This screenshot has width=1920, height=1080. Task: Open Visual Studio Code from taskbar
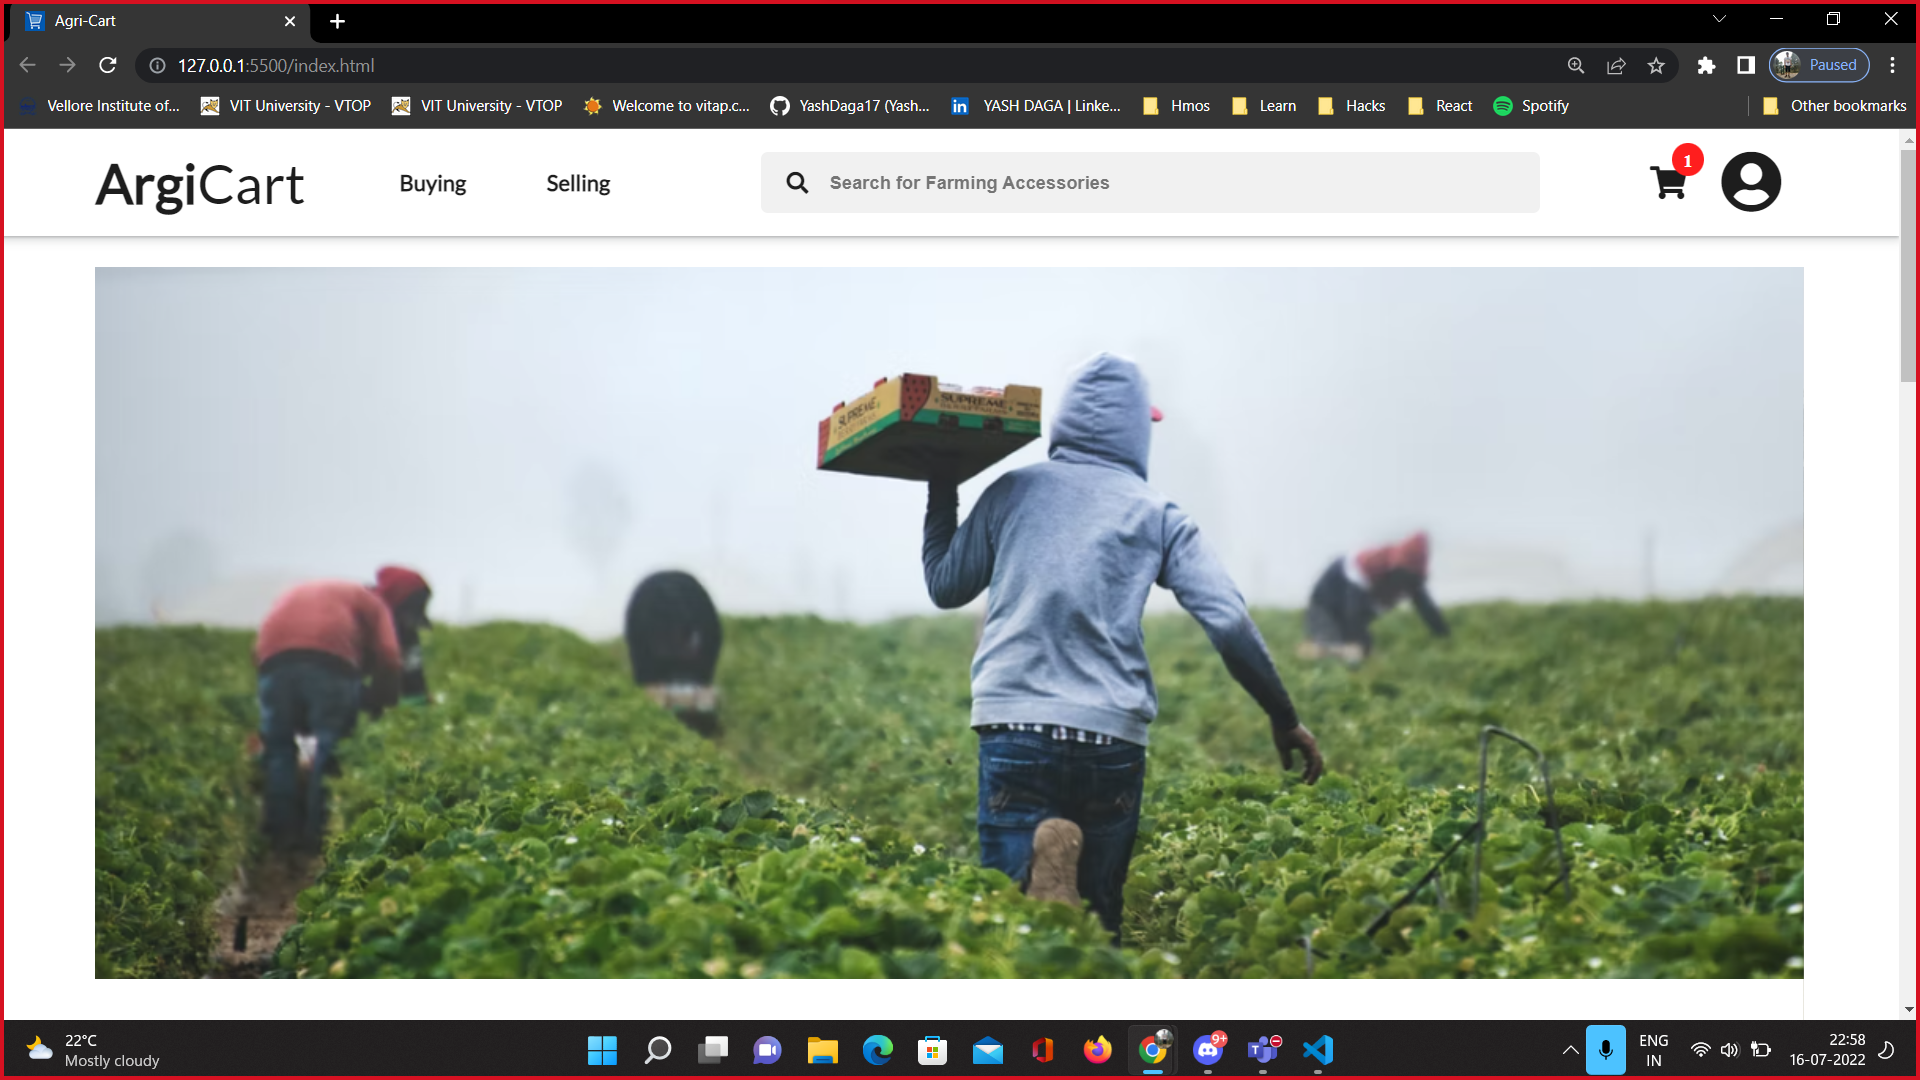click(x=1318, y=1050)
